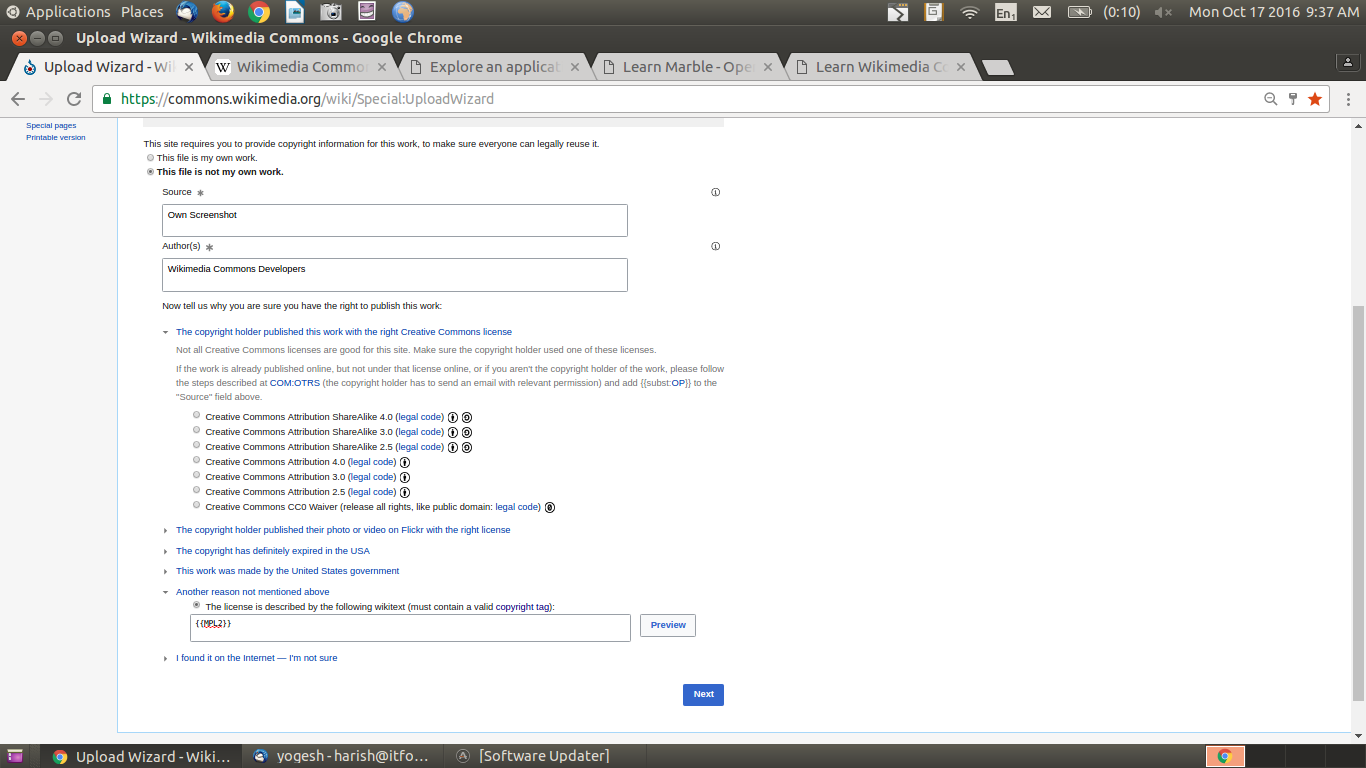Screen dimensions: 1366x768
Task: Click the bookmark star icon
Action: 1315,99
